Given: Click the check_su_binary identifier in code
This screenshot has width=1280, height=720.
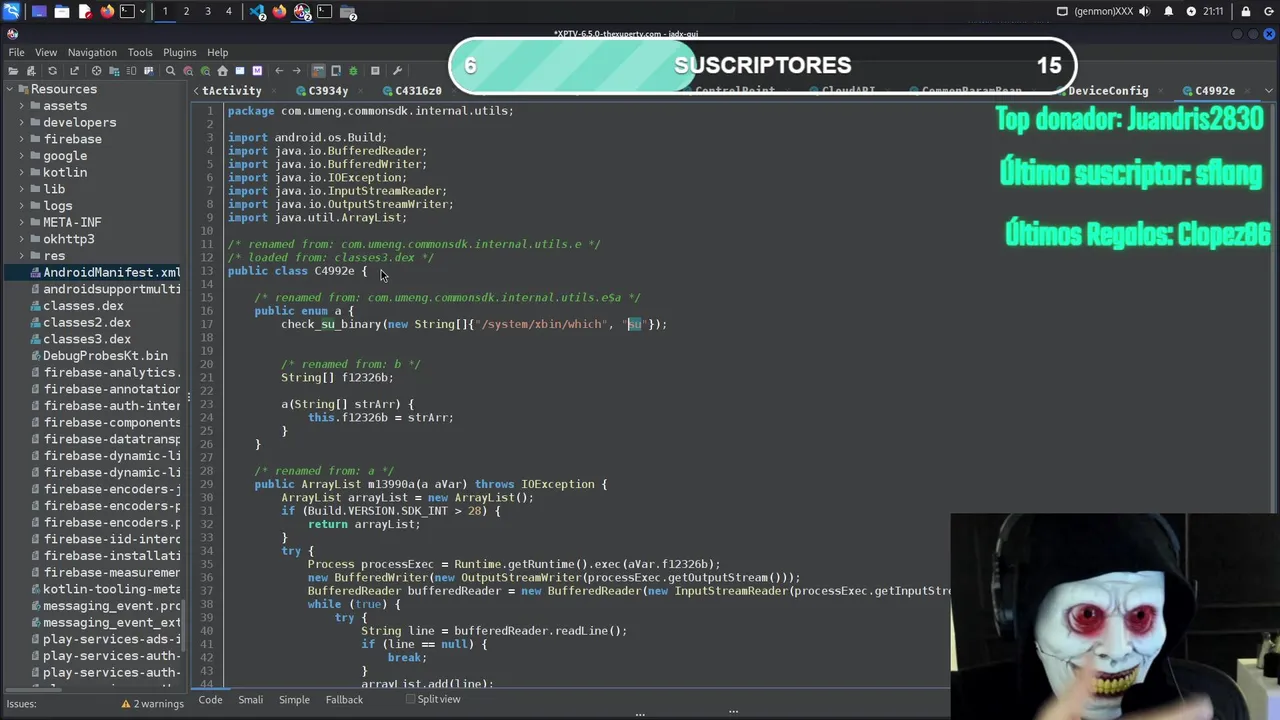Looking at the screenshot, I should coord(331,324).
